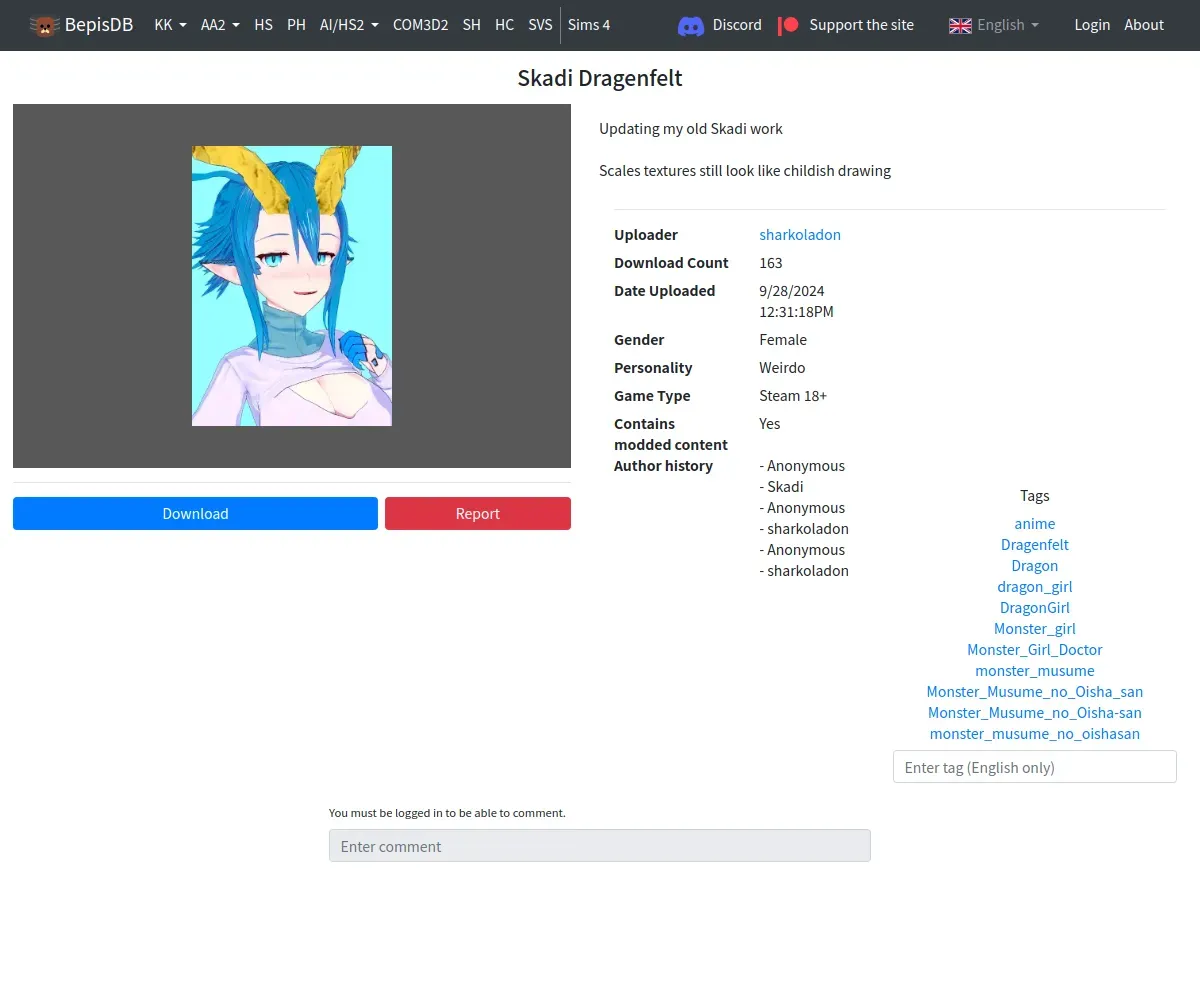Open the monster_musume tag
The width and height of the screenshot is (1200, 1000).
click(x=1035, y=671)
